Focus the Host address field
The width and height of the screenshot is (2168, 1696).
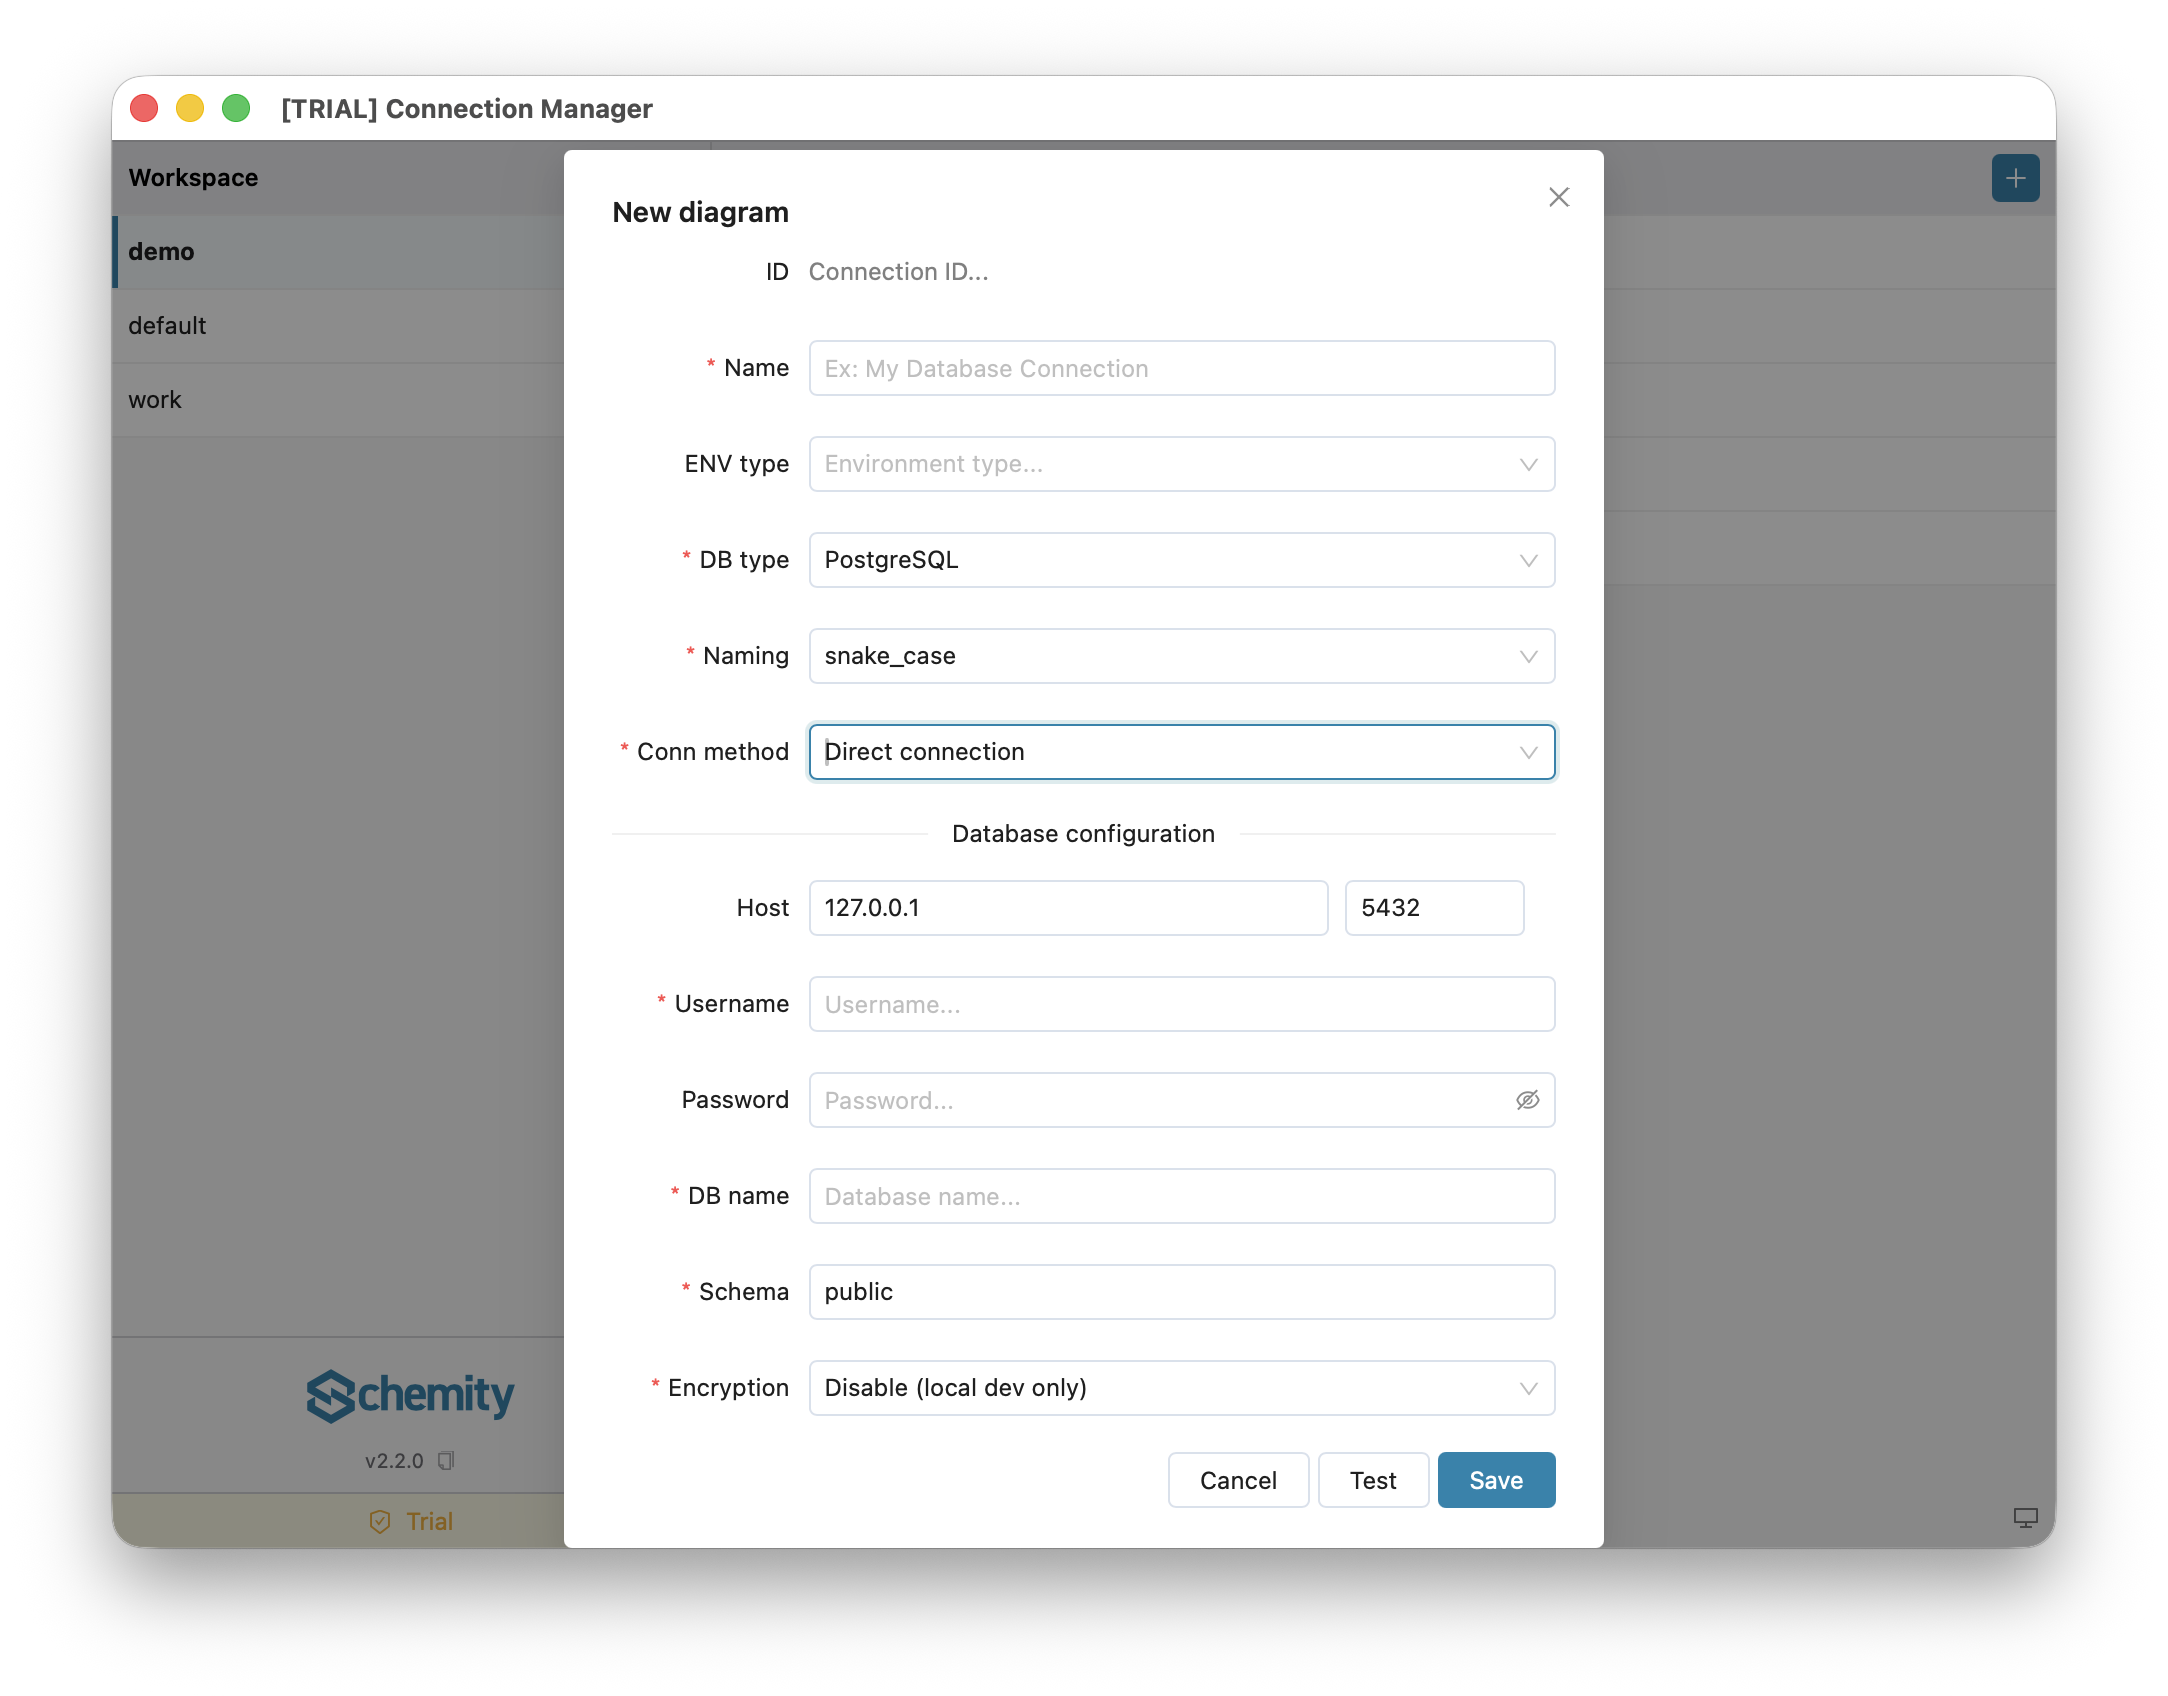[x=1068, y=908]
